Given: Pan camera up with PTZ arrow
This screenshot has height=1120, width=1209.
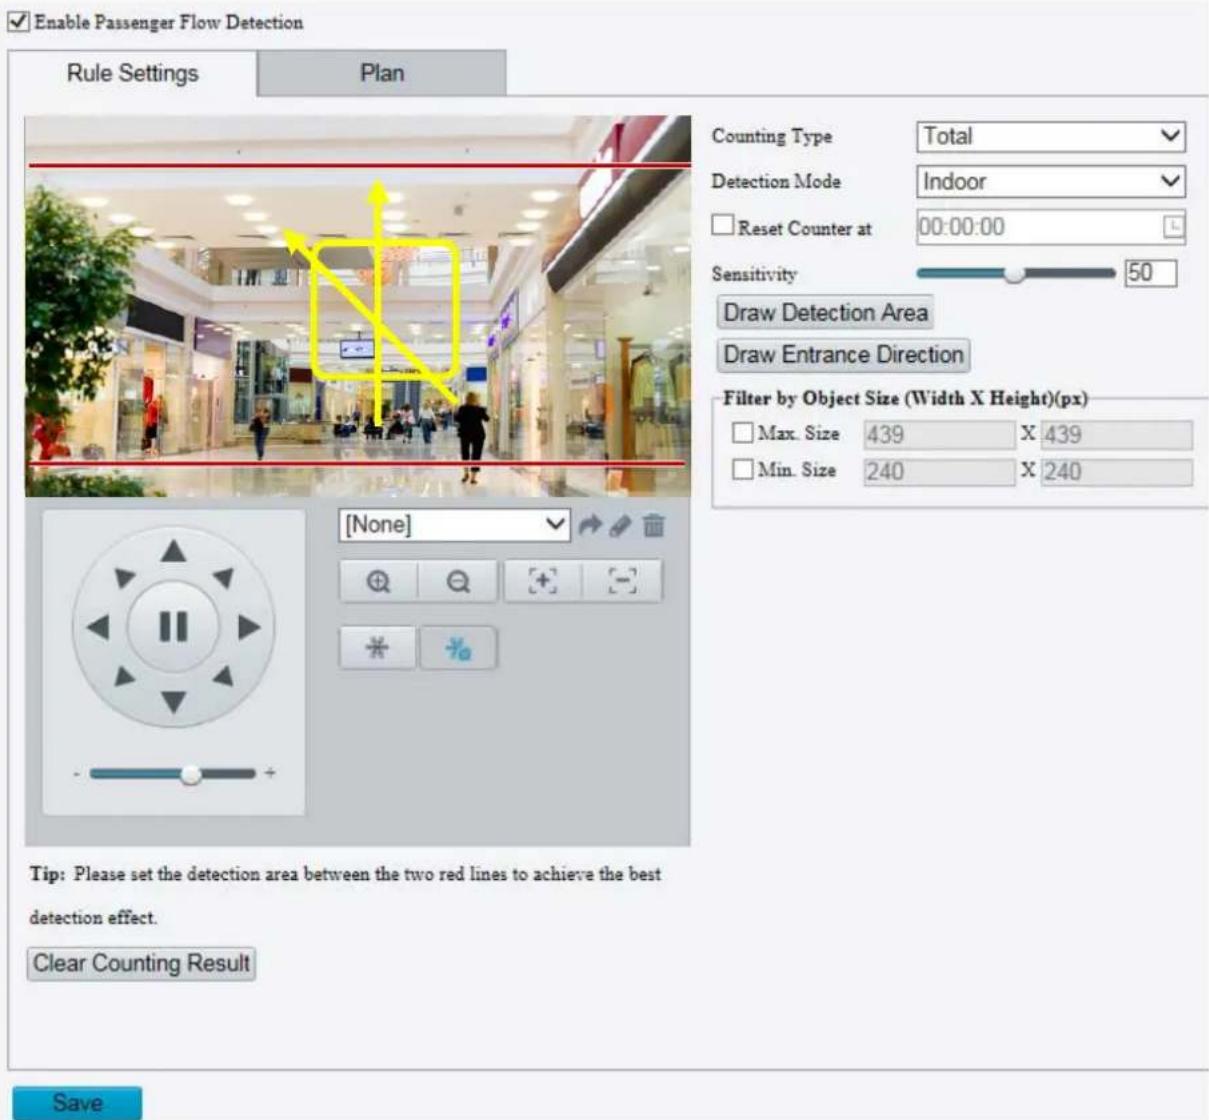Looking at the screenshot, I should pyautogui.click(x=174, y=551).
